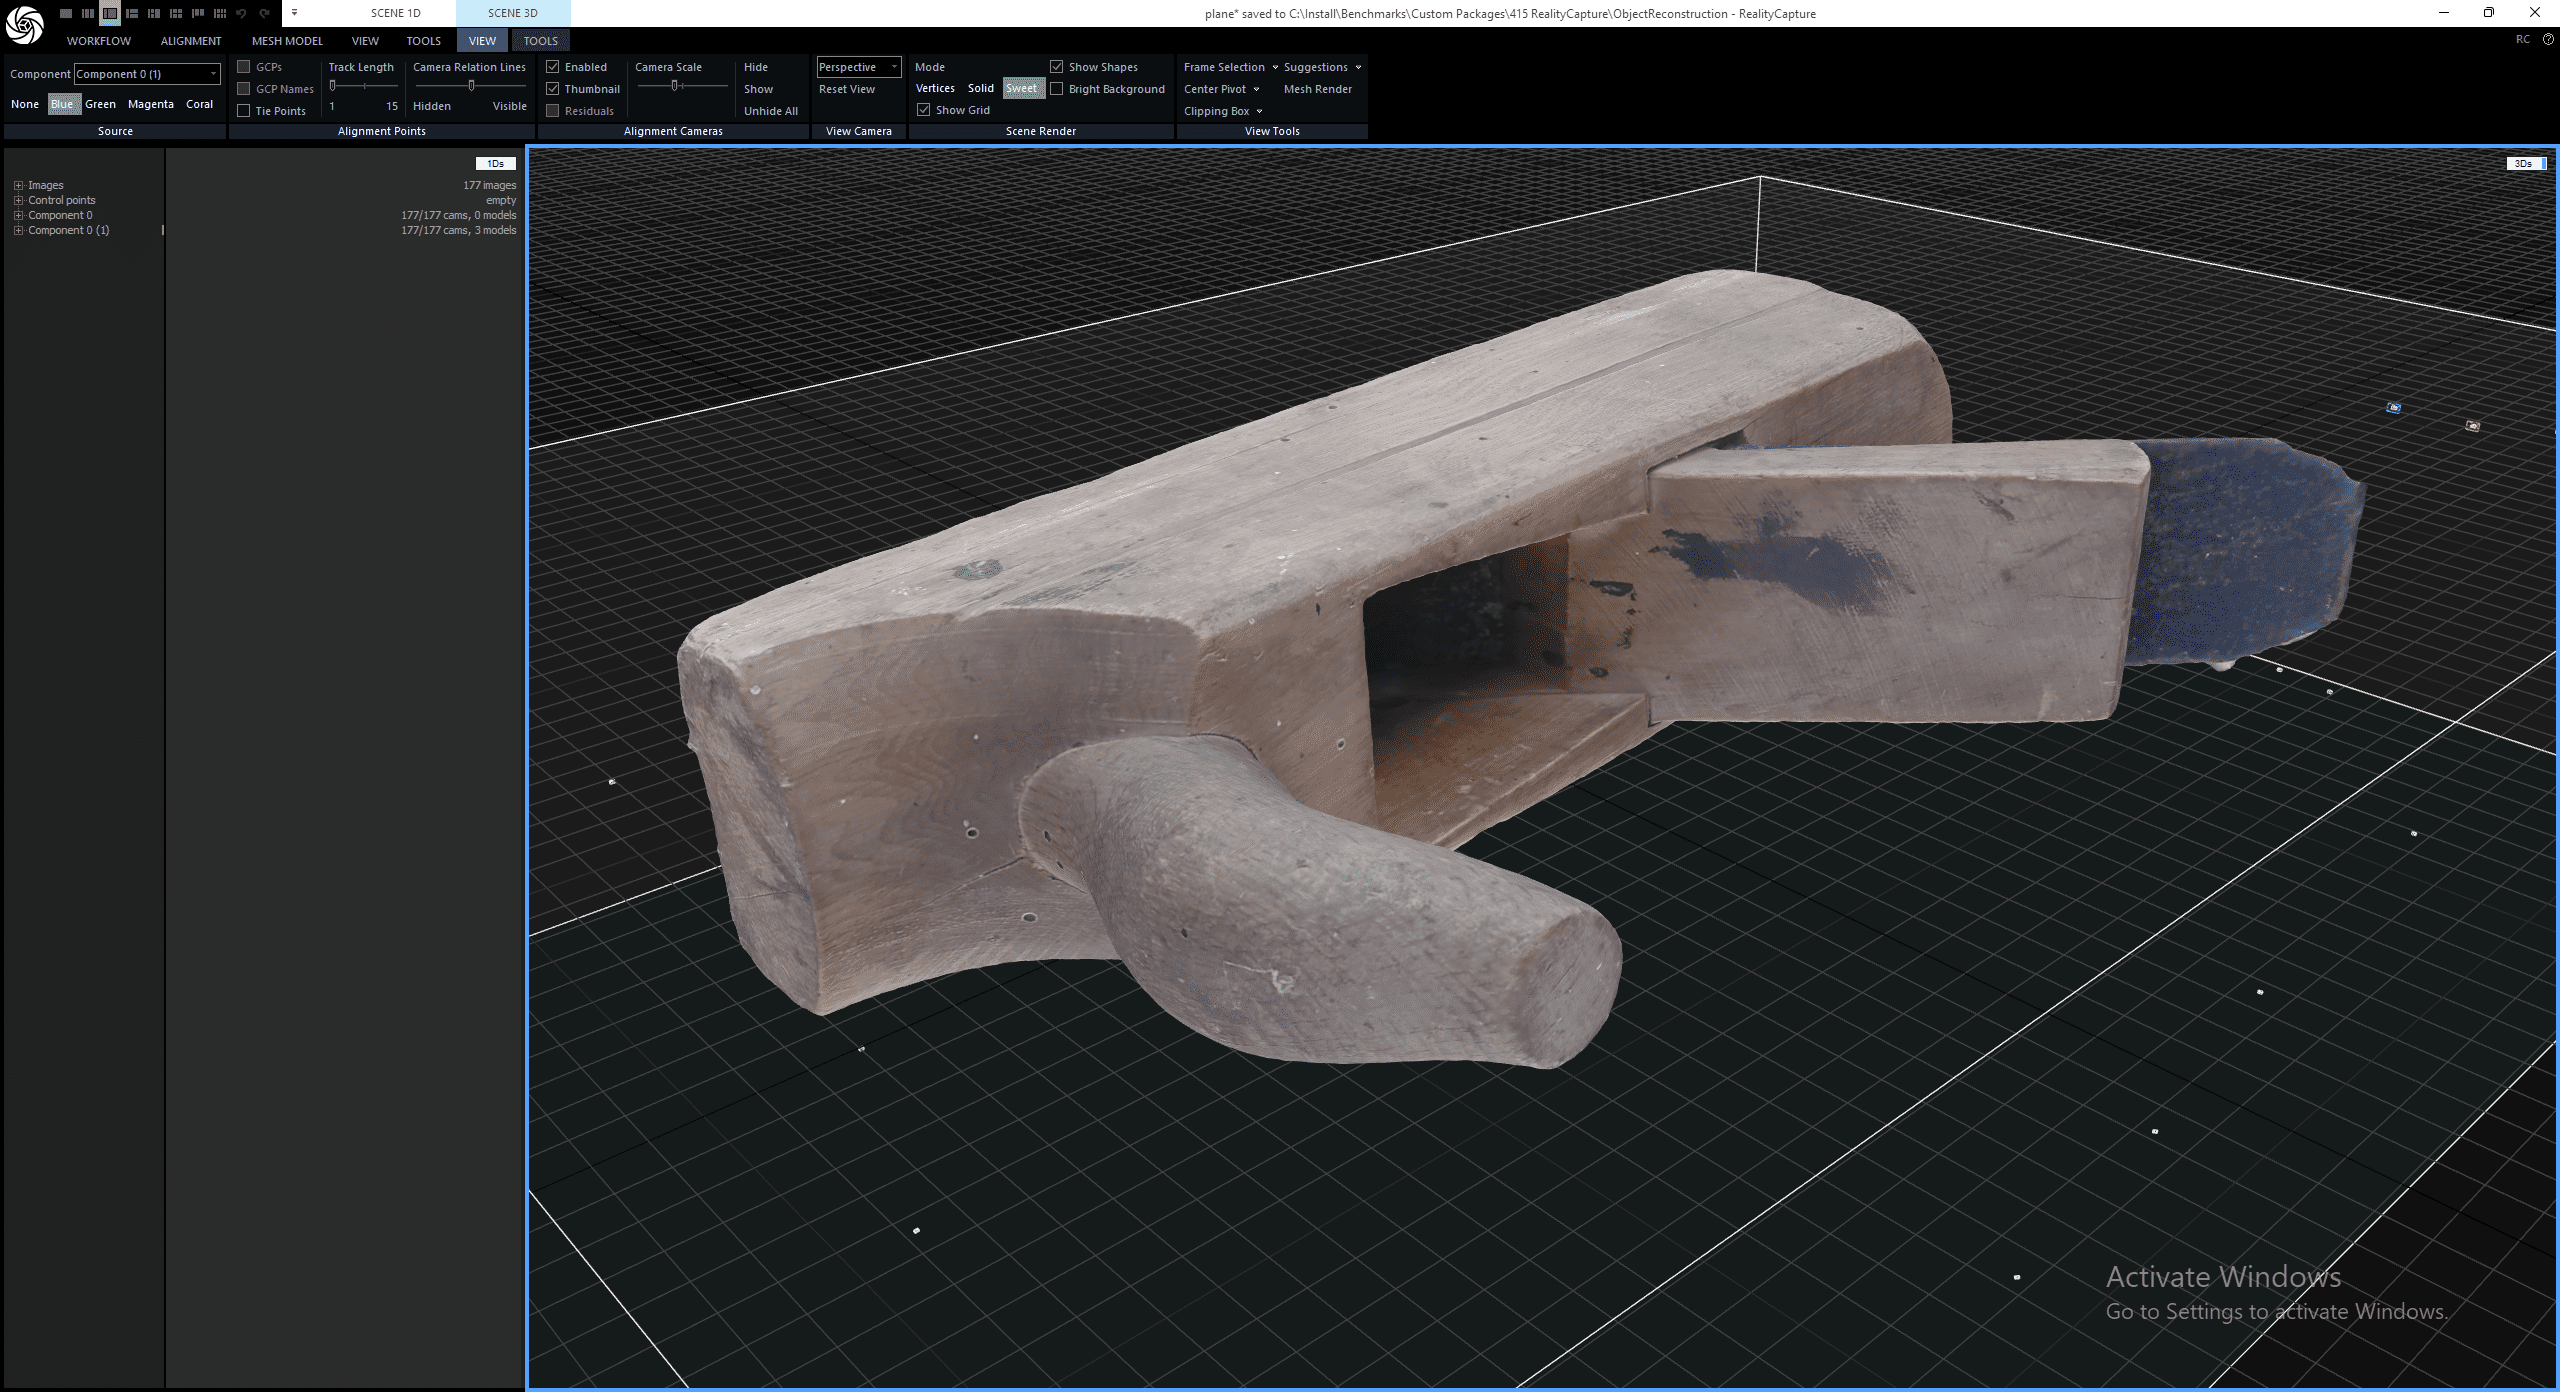2560x1392 pixels.
Task: Expand the Component 0 (1) tree item
Action: pos(17,230)
